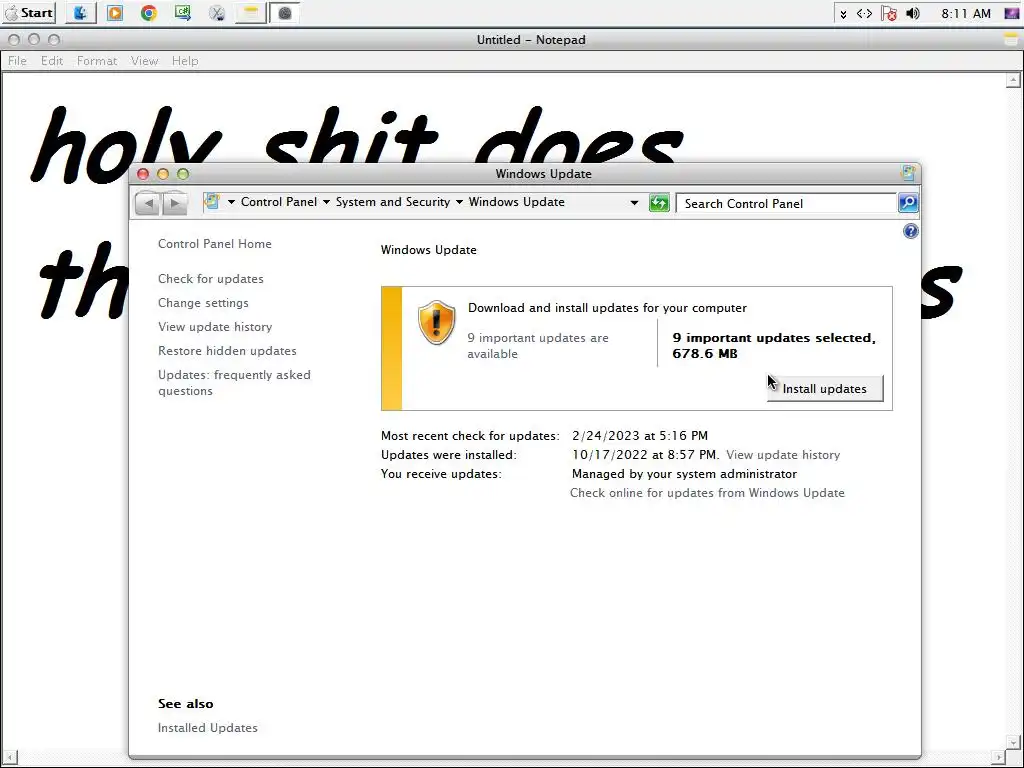
Task: Open Notepad's Help menu
Action: click(x=185, y=61)
